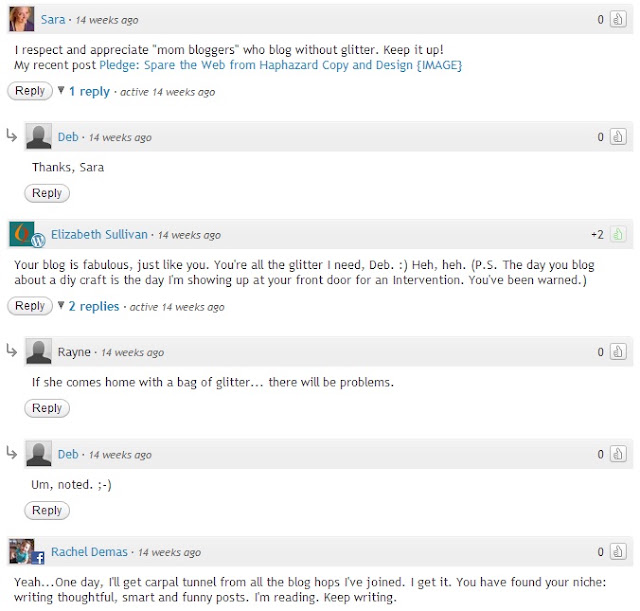Click the Facebook badge on Rachel's avatar

coord(38,558)
